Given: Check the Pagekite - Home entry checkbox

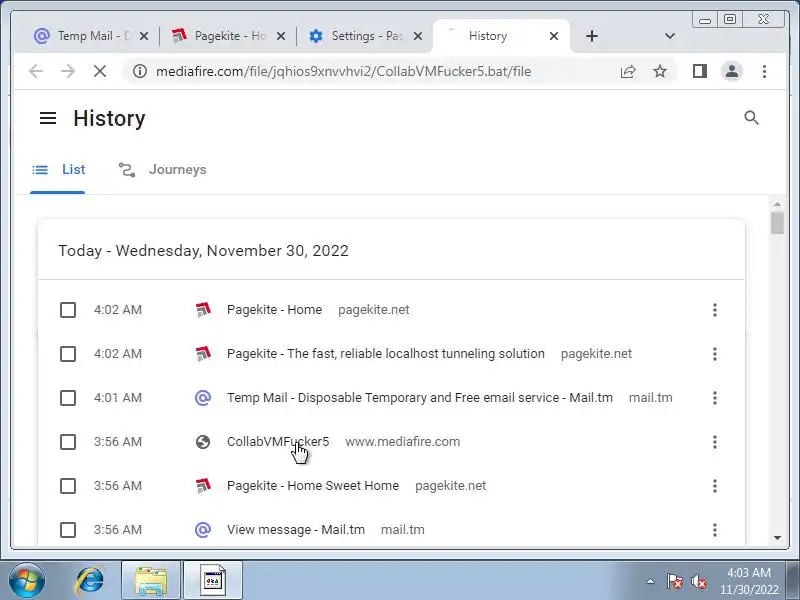Looking at the screenshot, I should click(68, 310).
